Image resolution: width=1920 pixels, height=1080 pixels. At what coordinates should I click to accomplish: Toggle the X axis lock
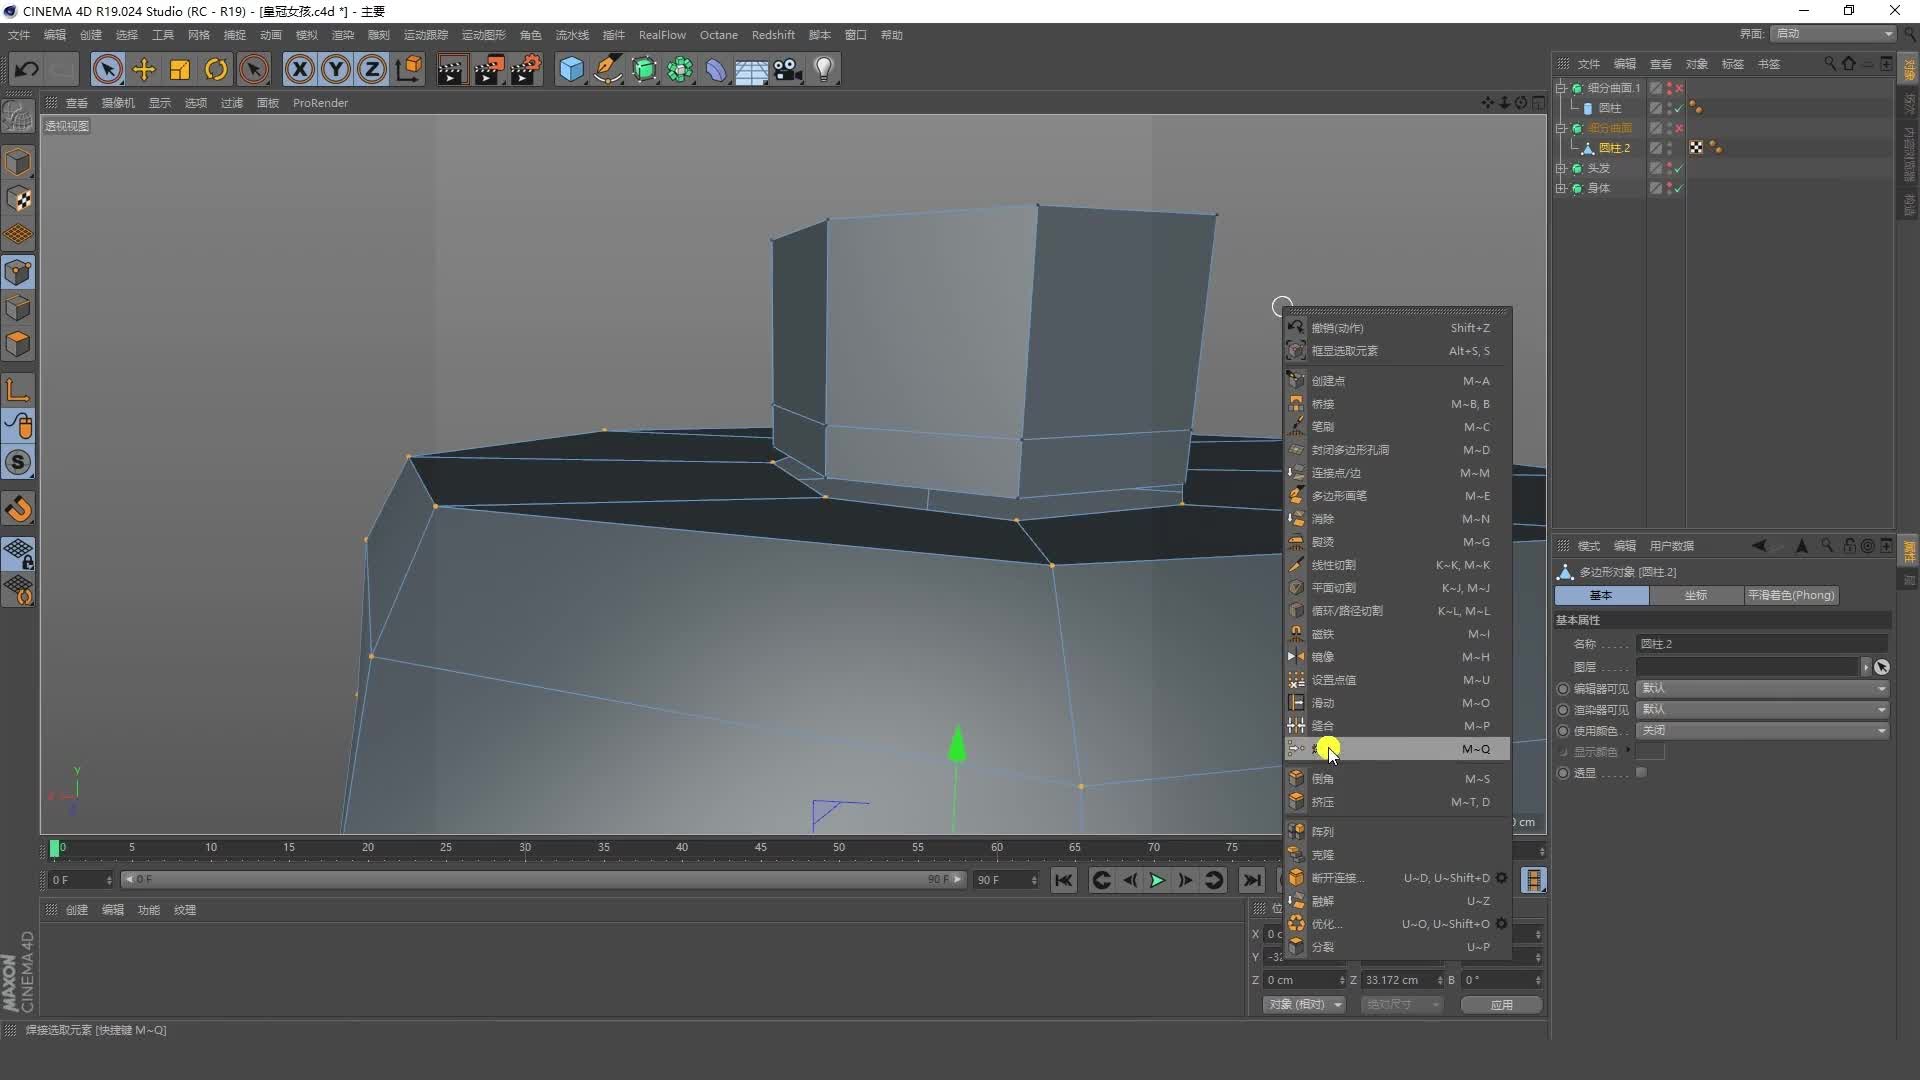(299, 69)
